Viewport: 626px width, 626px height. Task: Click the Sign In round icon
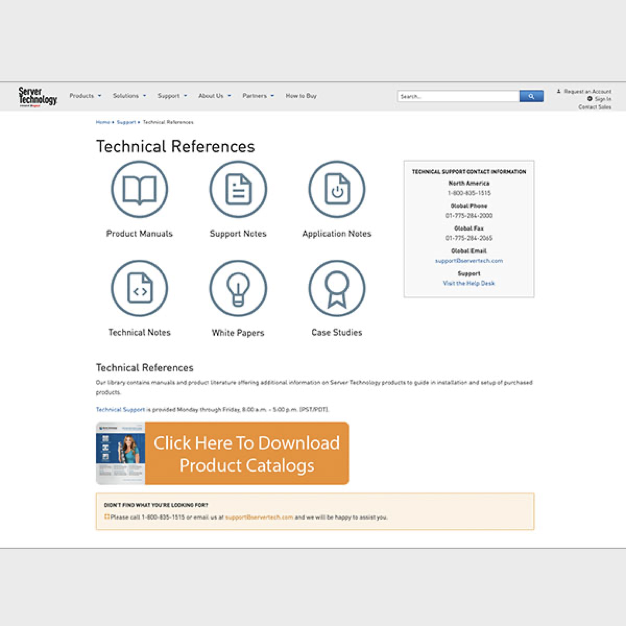point(590,99)
